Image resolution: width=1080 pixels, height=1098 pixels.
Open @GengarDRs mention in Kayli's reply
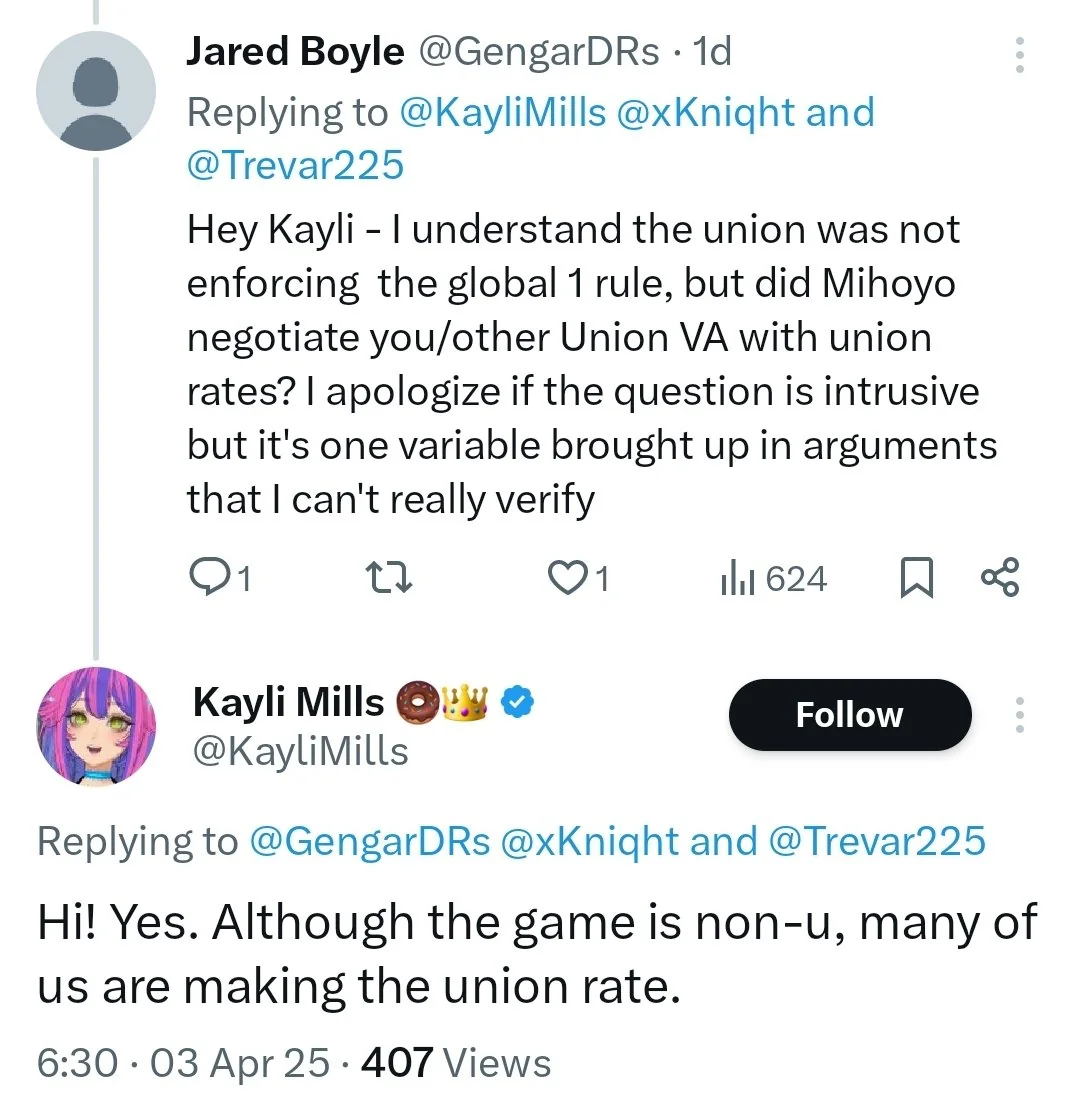pos(369,841)
